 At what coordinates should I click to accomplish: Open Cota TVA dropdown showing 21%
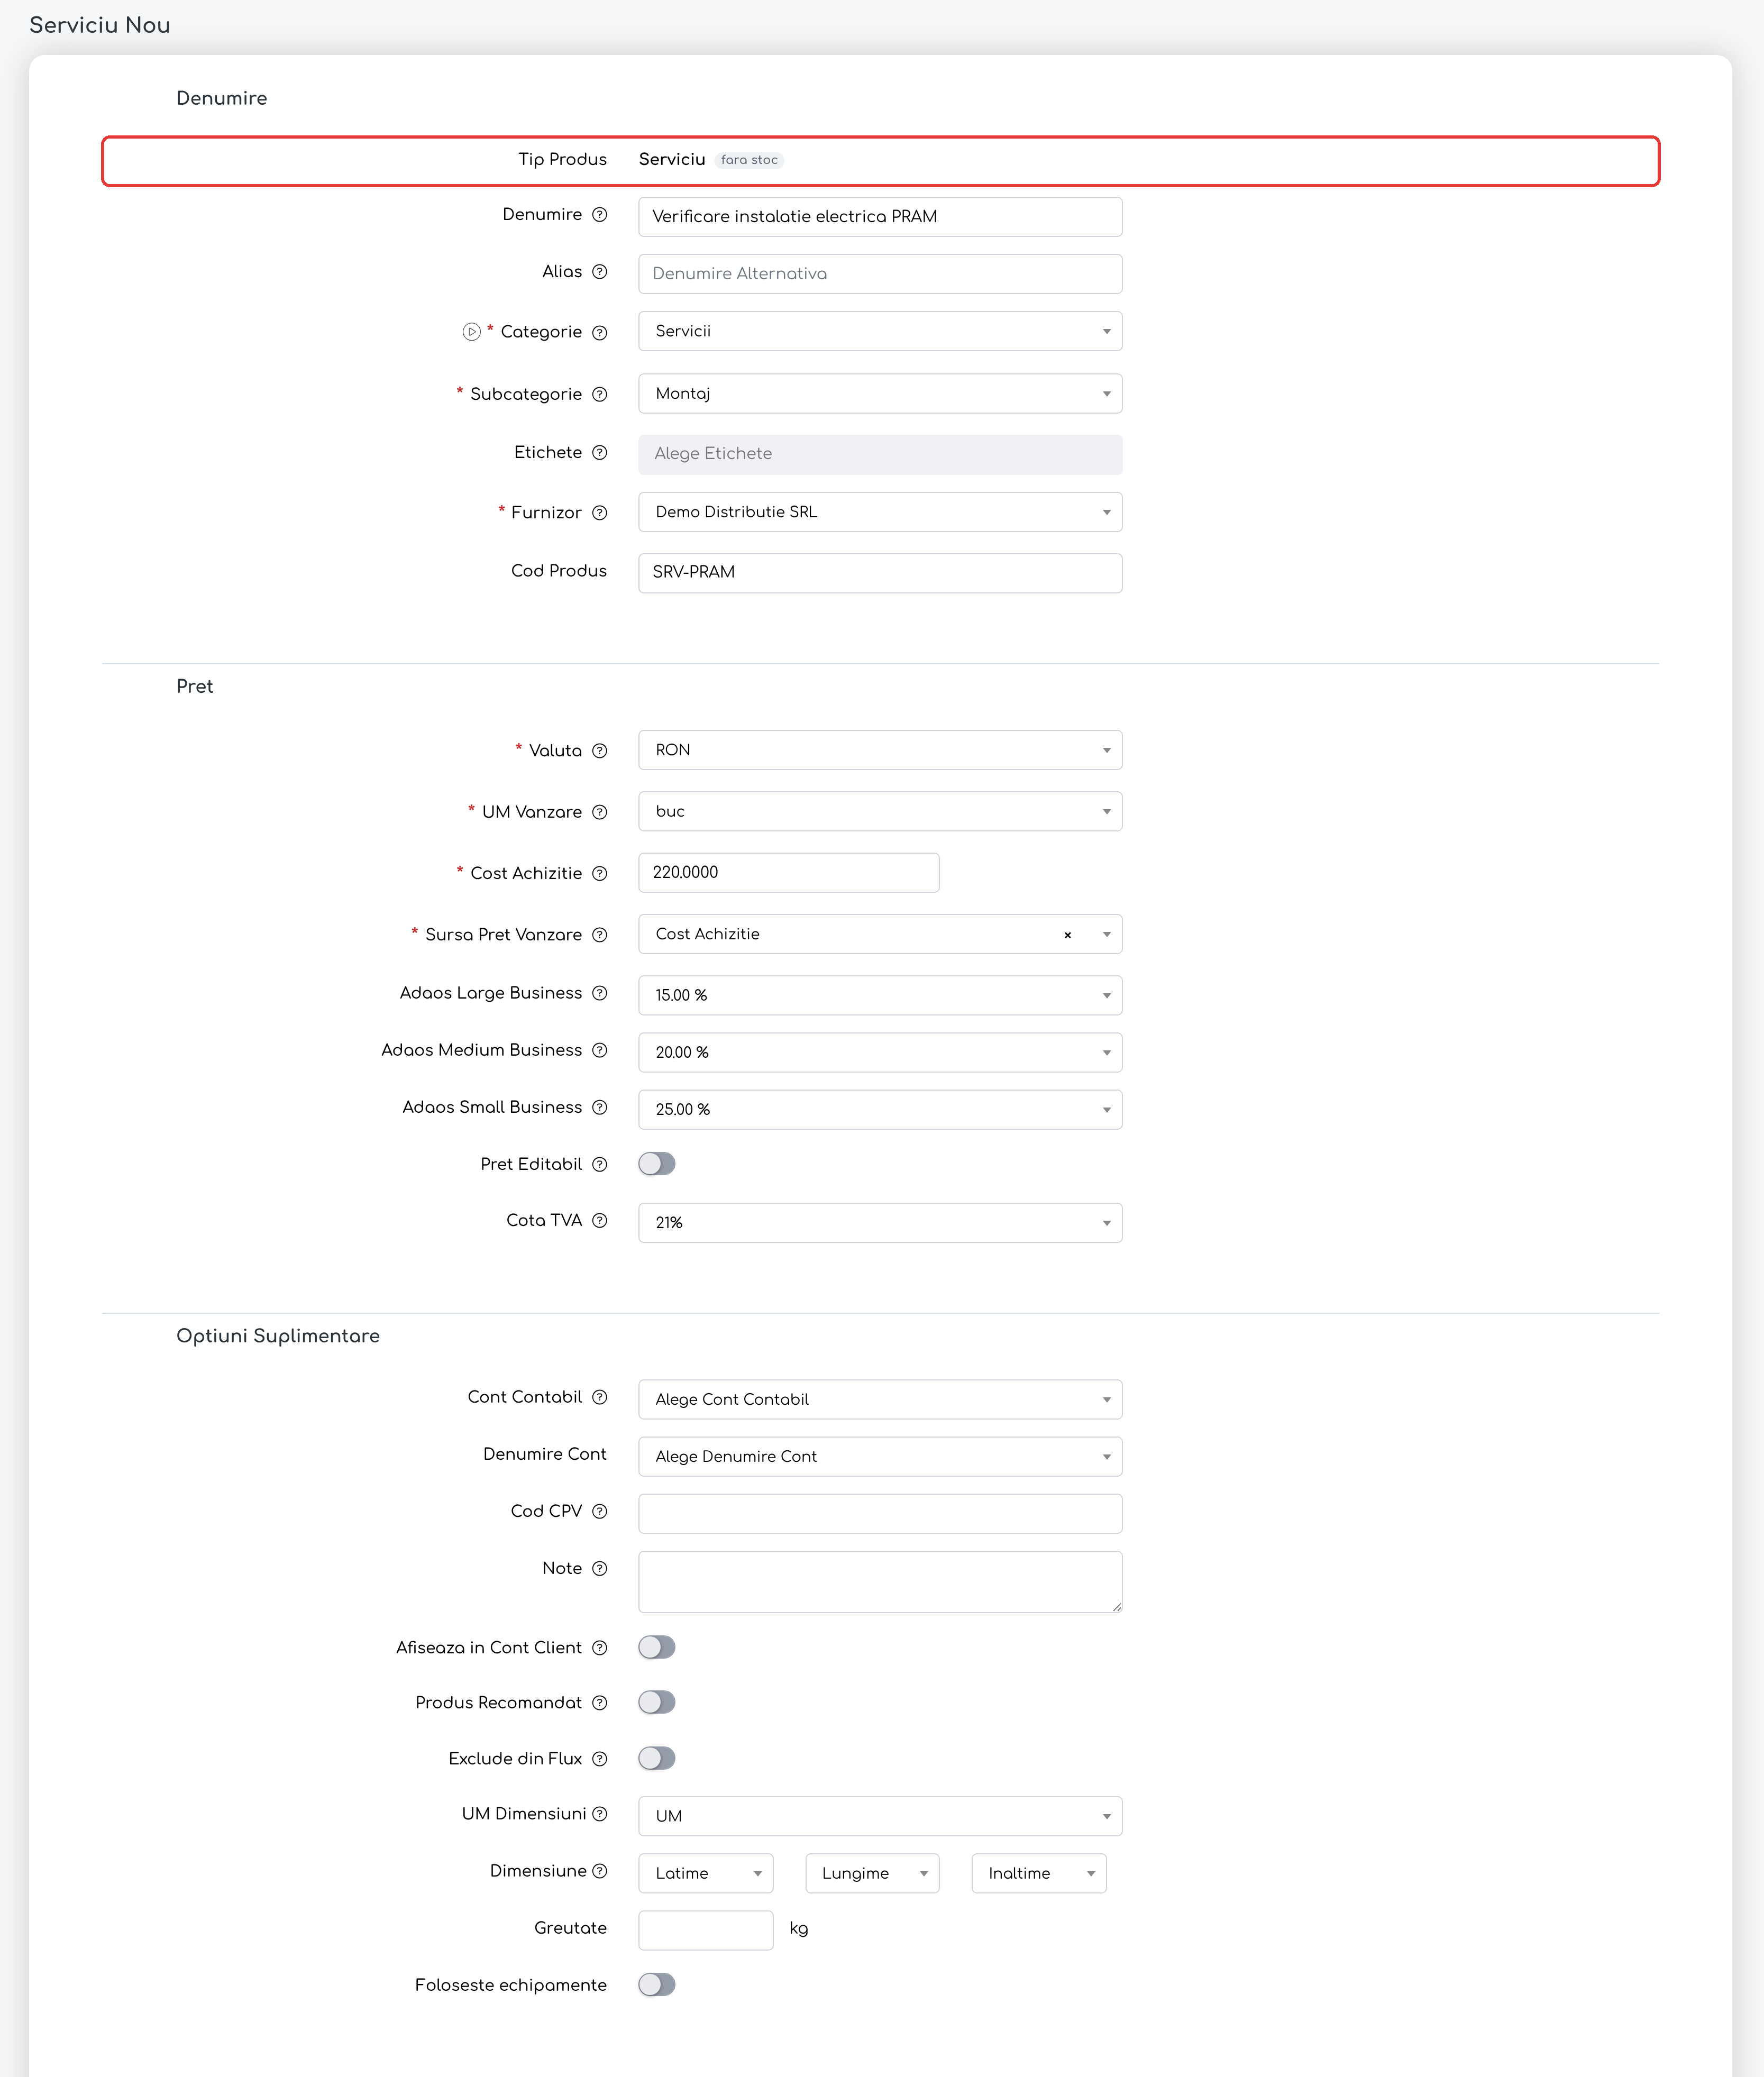click(x=880, y=1222)
